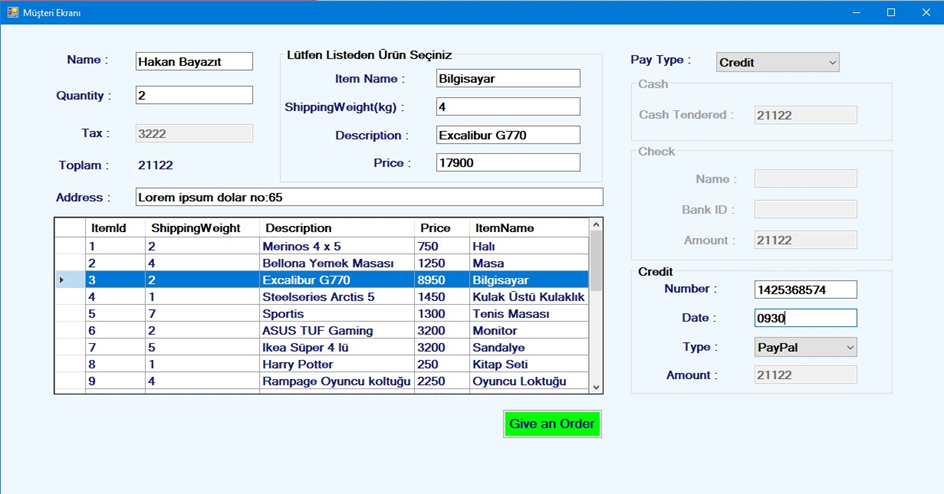944x494 pixels.
Task: Click the Check Amount field
Action: [x=806, y=240]
